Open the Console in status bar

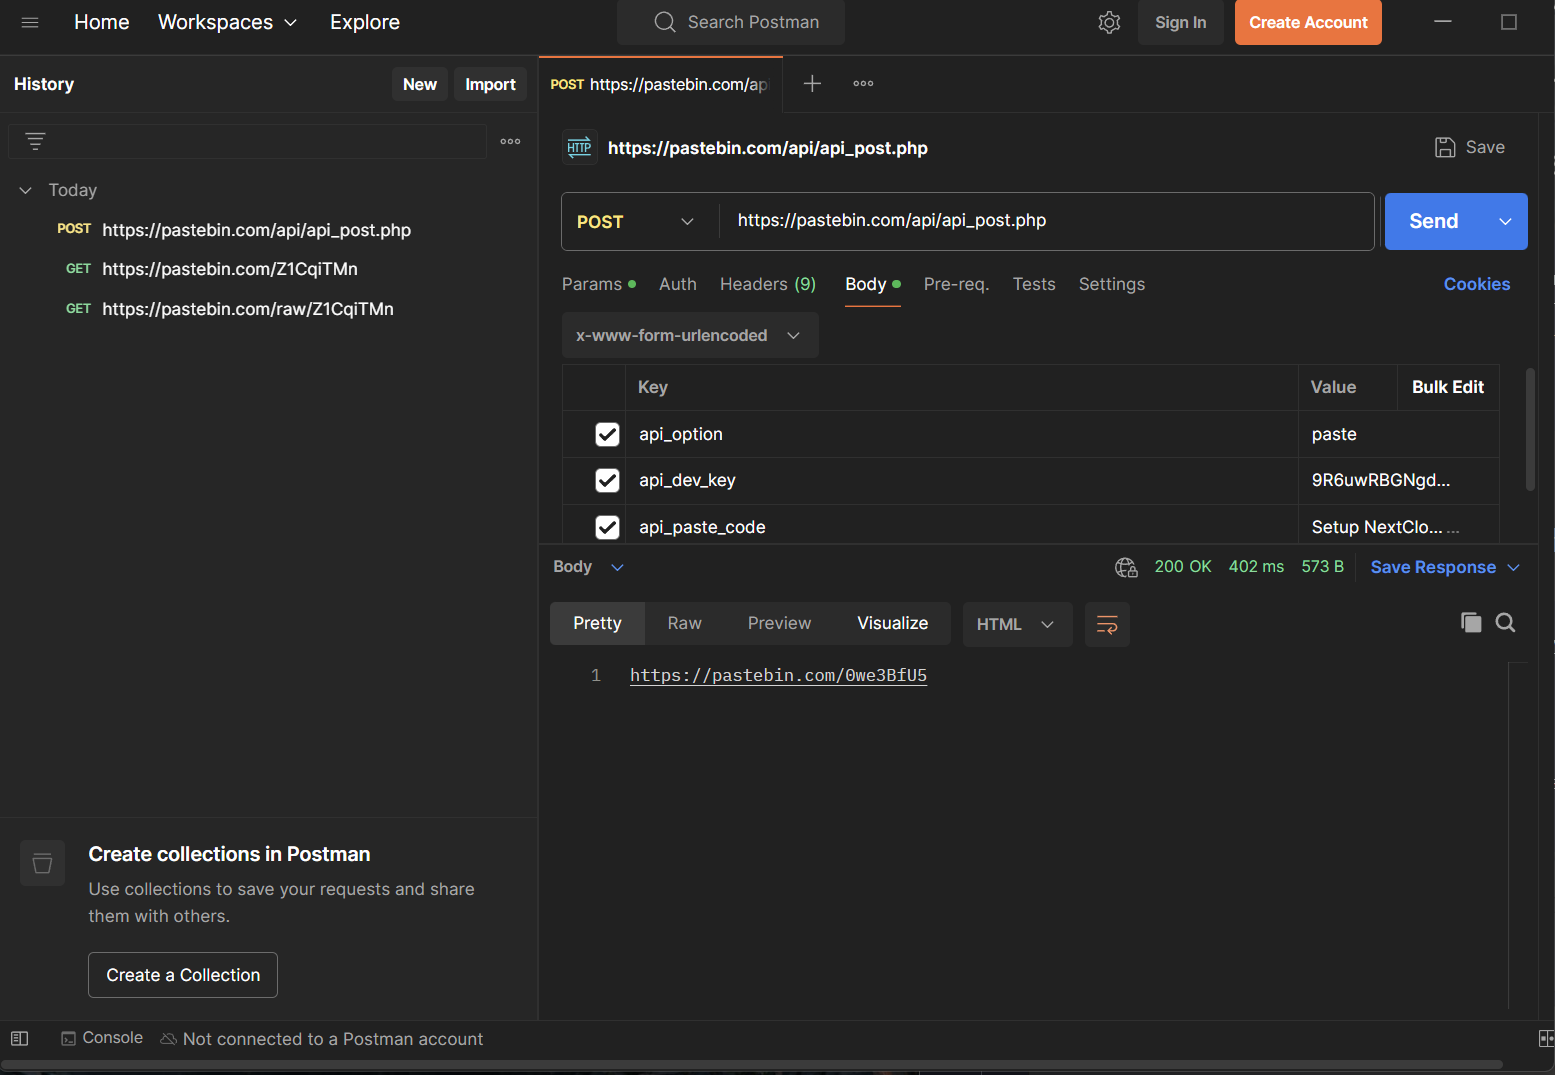pyautogui.click(x=102, y=1038)
